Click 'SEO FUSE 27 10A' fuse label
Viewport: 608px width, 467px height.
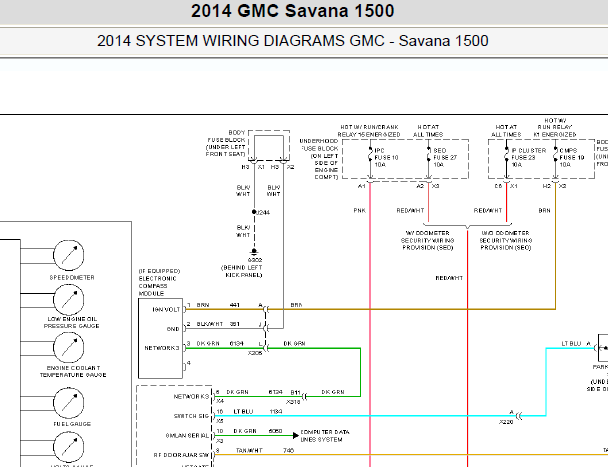pos(445,157)
